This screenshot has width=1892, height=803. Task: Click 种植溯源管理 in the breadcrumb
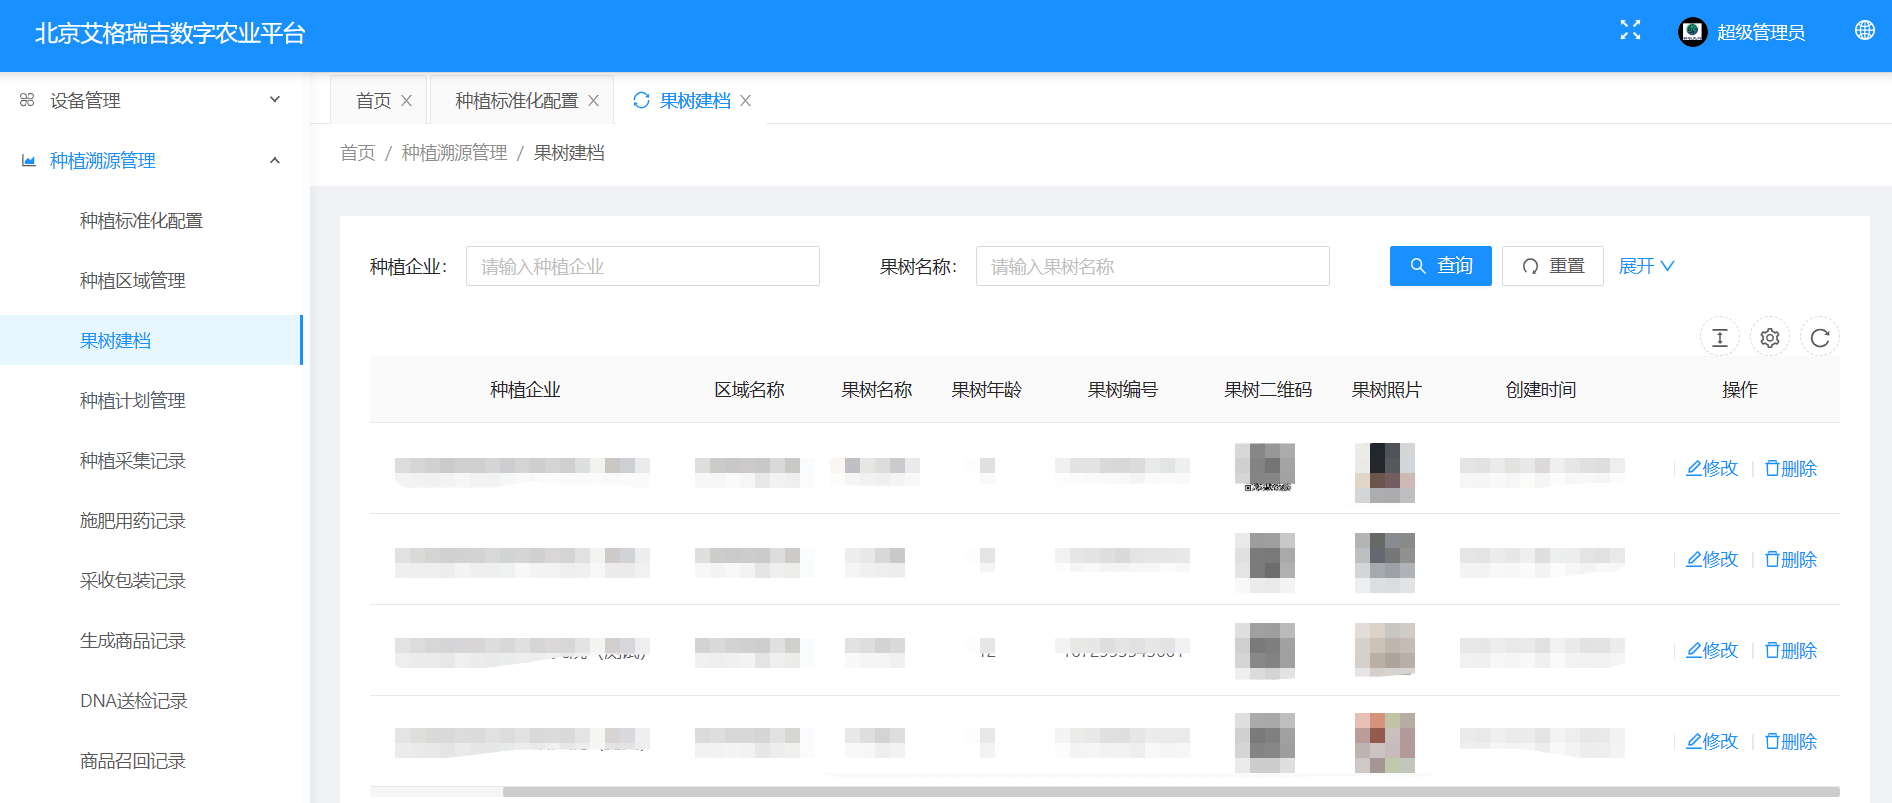[x=454, y=153]
